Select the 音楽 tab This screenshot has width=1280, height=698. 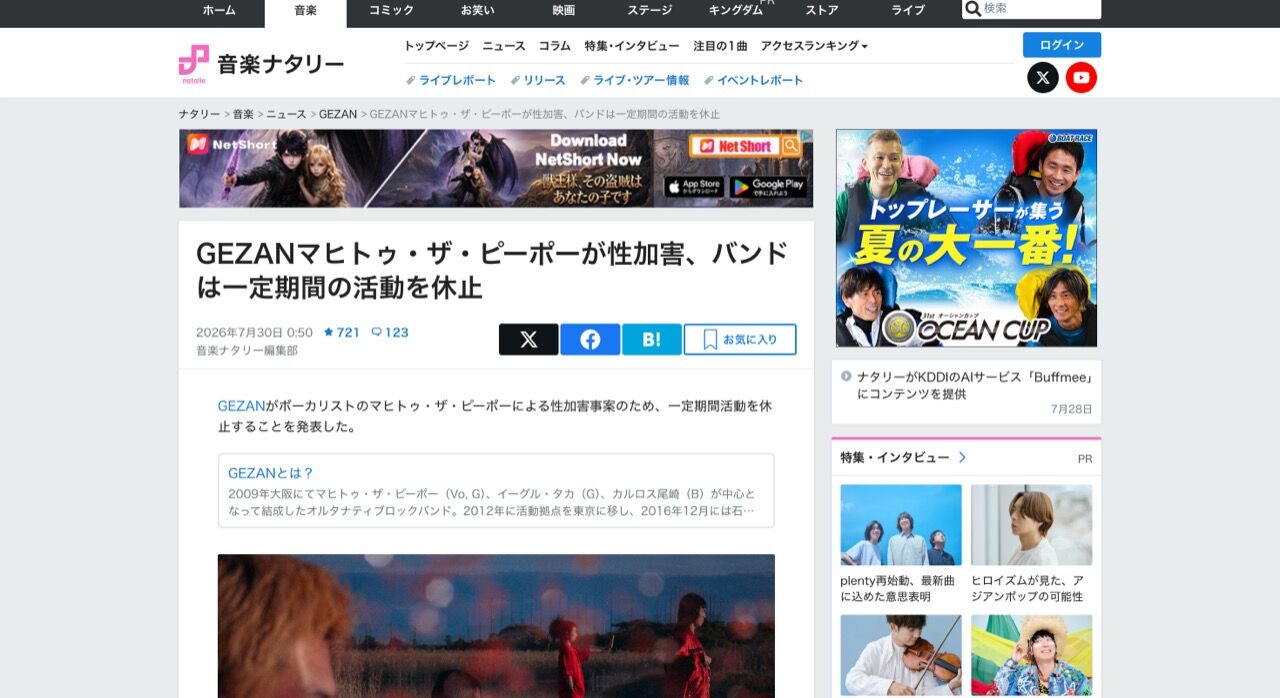305,10
